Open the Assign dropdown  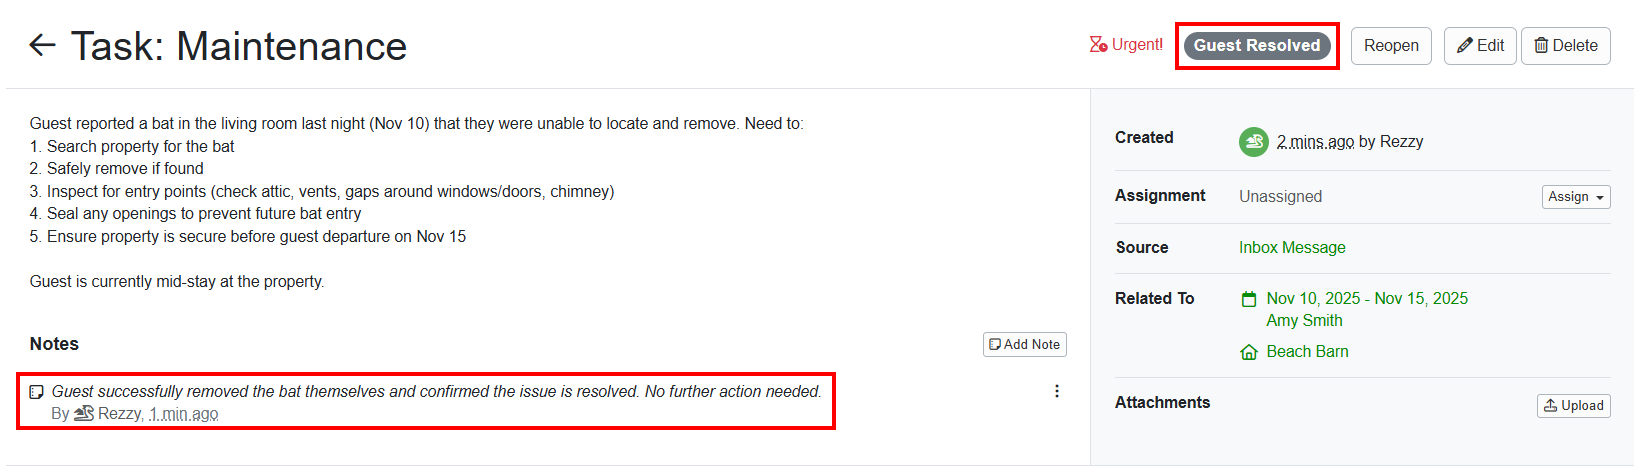tap(1575, 197)
